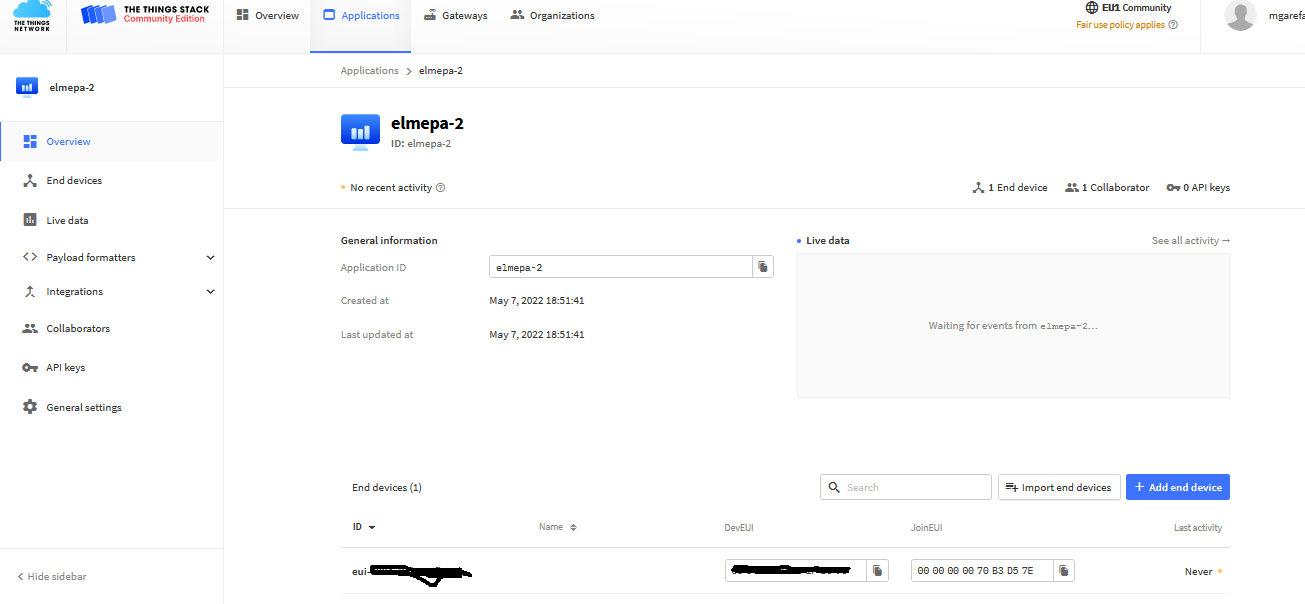Open Fair use policy applies link

click(x=1126, y=25)
